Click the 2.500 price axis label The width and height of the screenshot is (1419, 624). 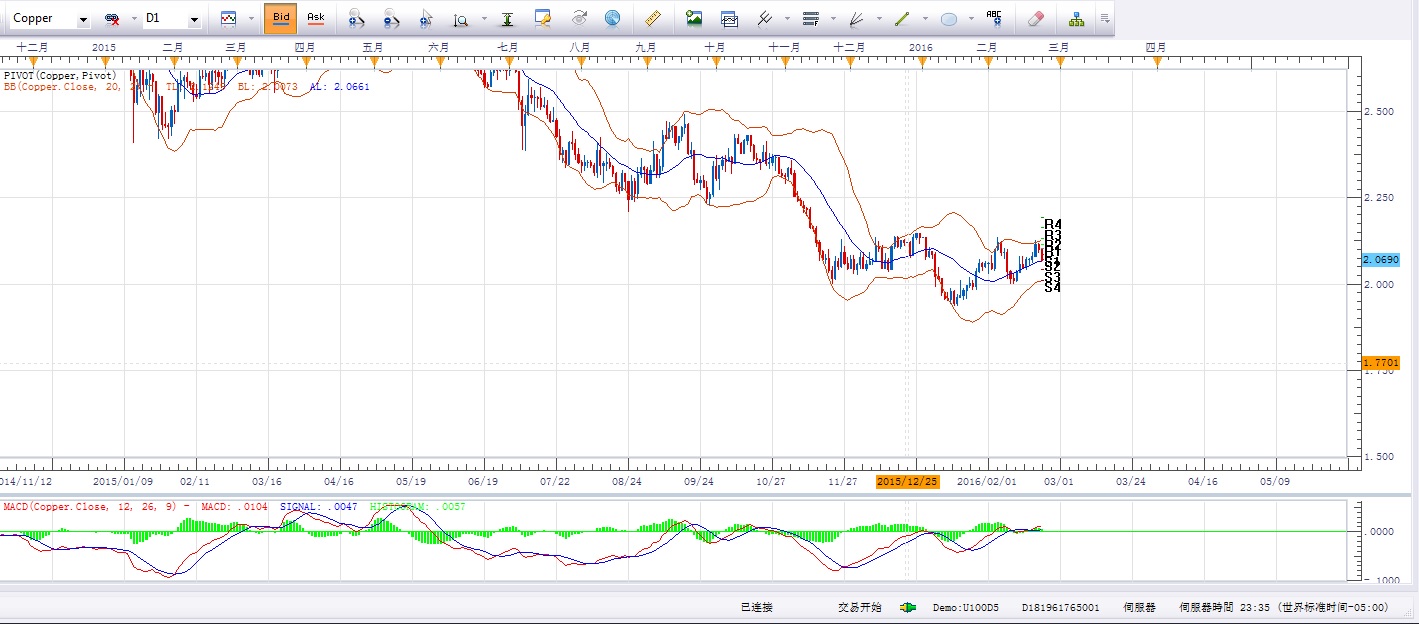tap(1381, 112)
